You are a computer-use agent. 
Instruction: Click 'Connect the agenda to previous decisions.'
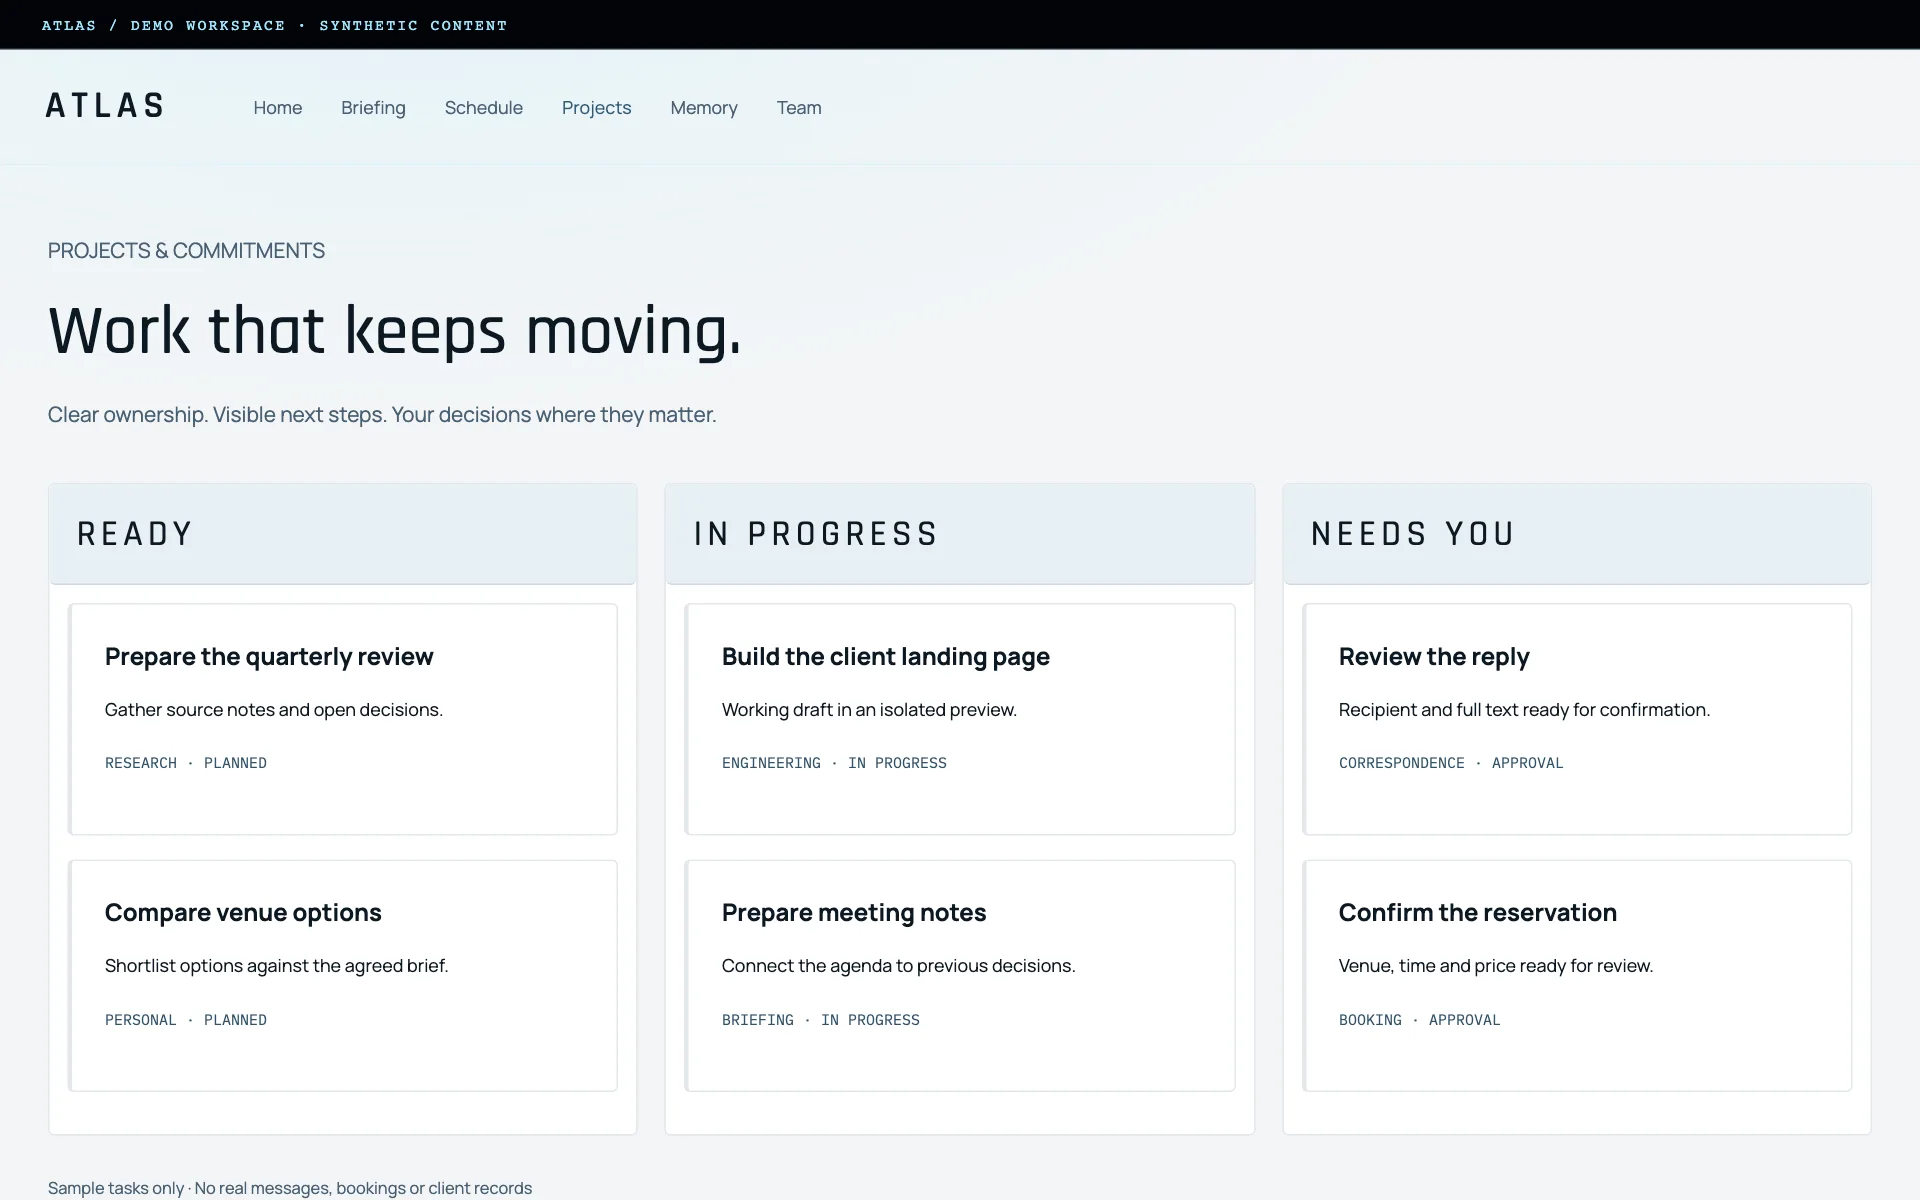899,966
